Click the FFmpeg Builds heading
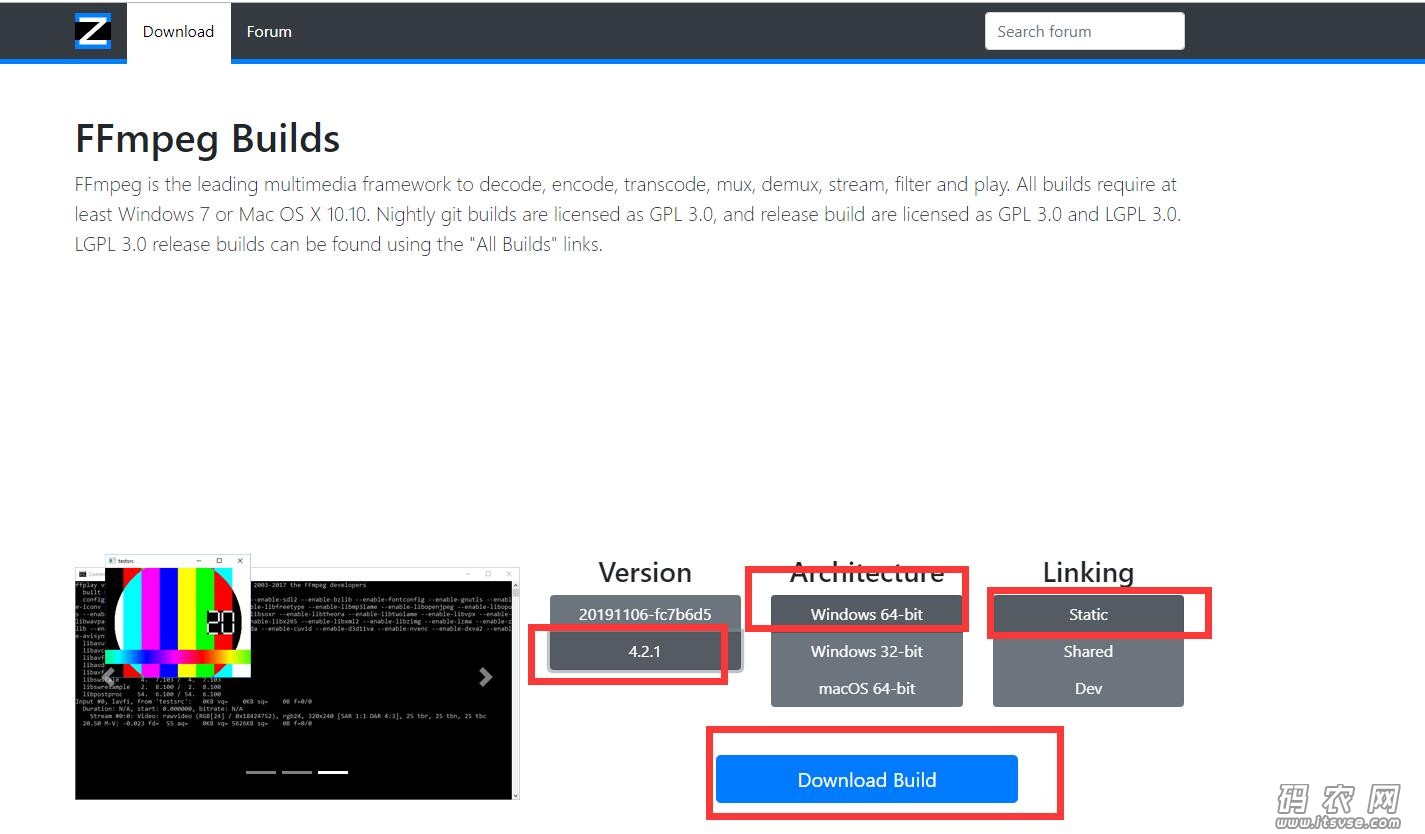Viewport: 1425px width, 834px height. point(208,138)
